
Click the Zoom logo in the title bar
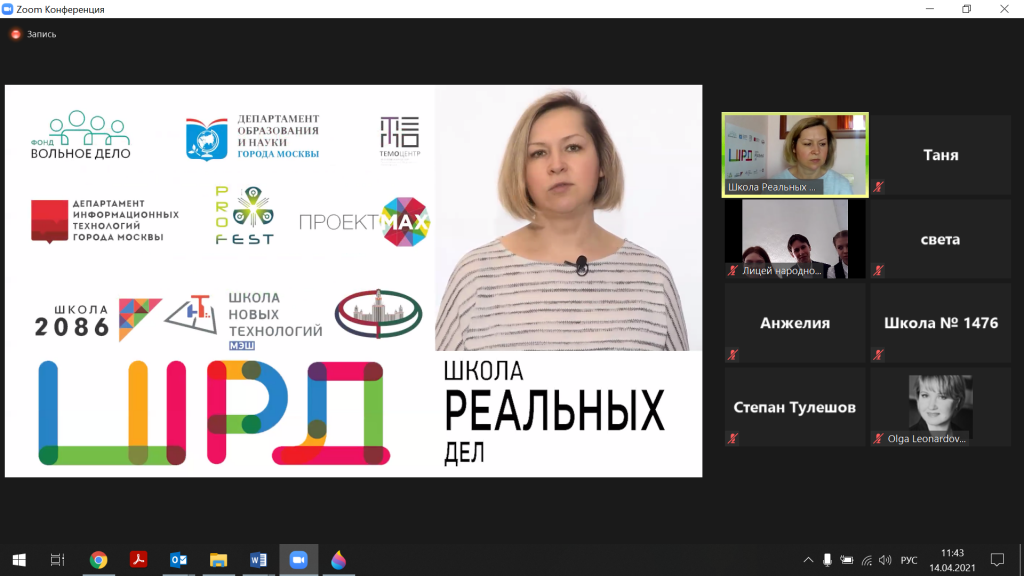pos(9,9)
